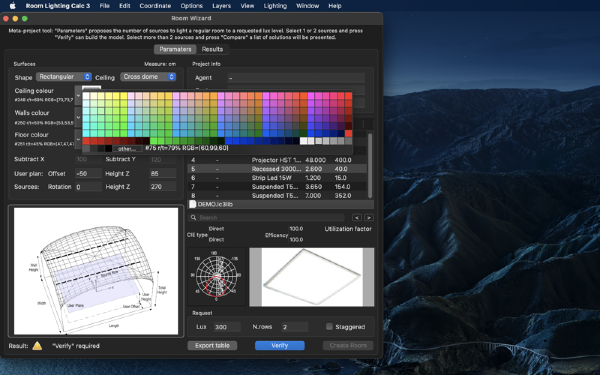This screenshot has height=375, width=600.
Task: Open the Edit menu
Action: (x=125, y=6)
